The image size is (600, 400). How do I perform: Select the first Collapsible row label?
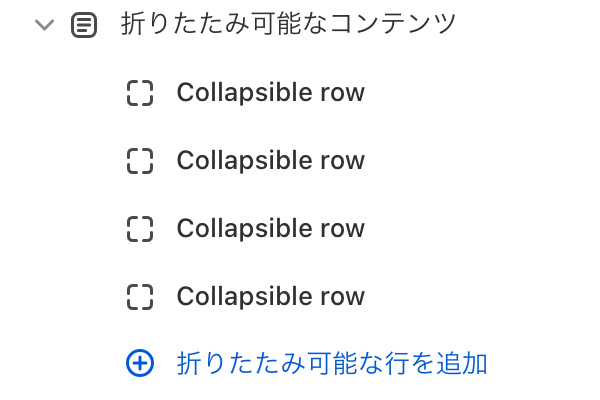[270, 93]
